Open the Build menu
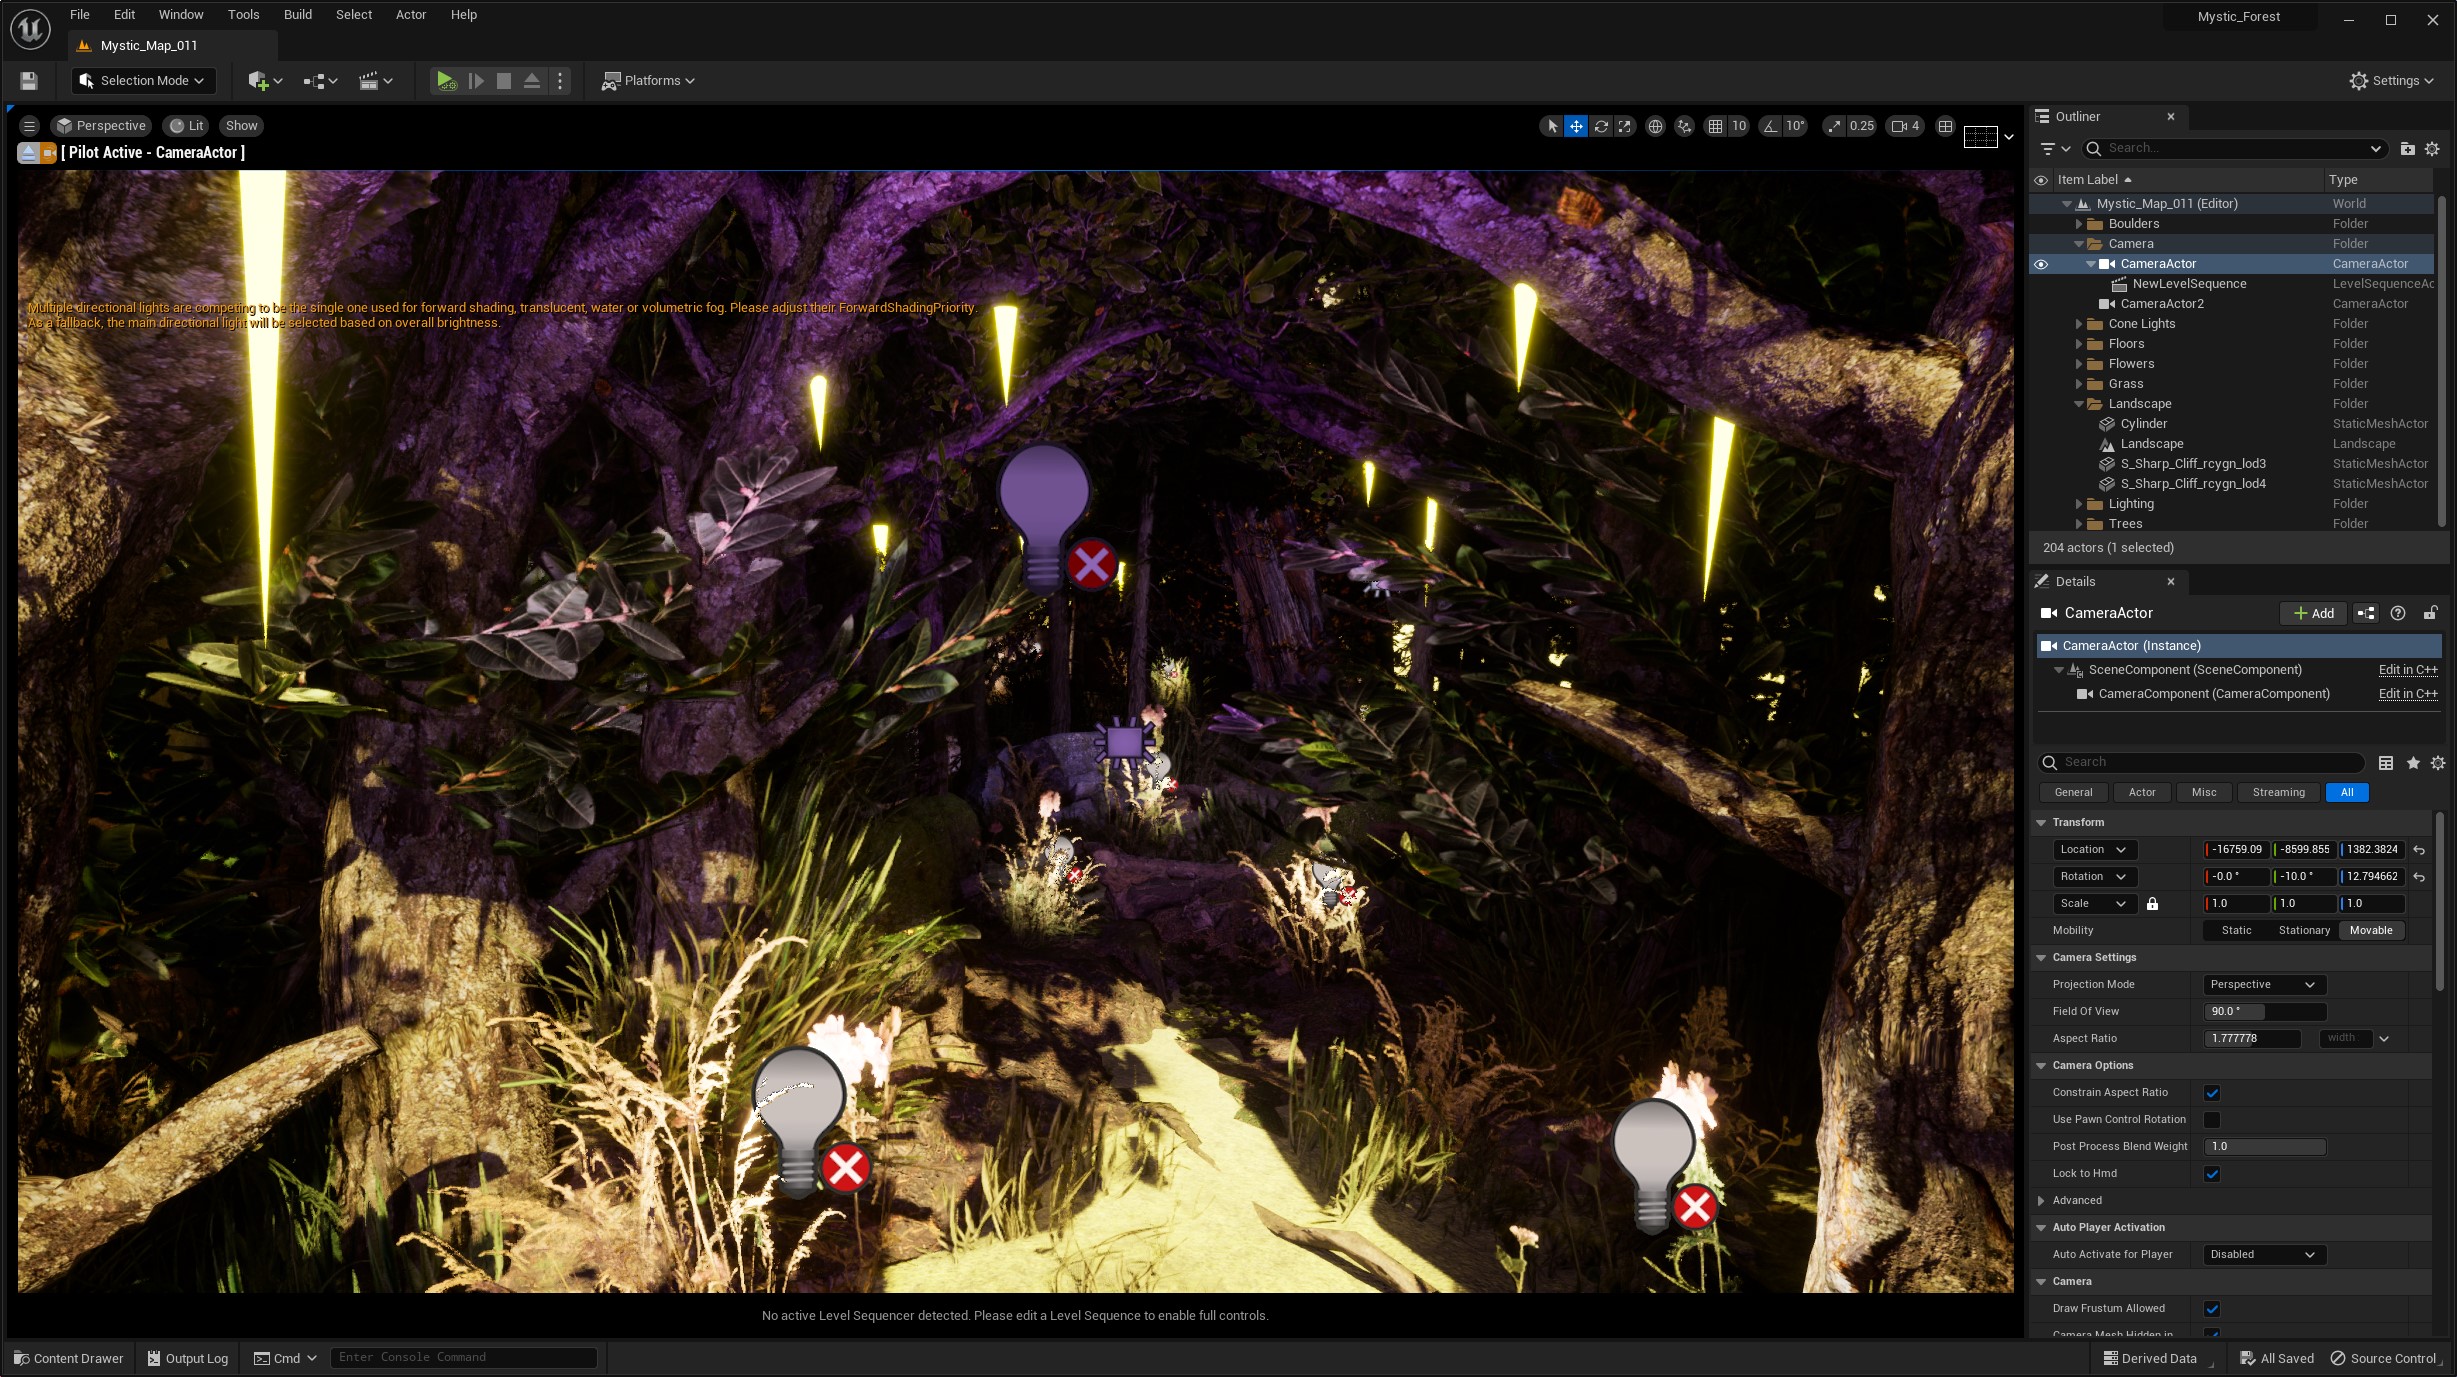Screen dimensions: 2457x1377 pyautogui.click(x=297, y=15)
